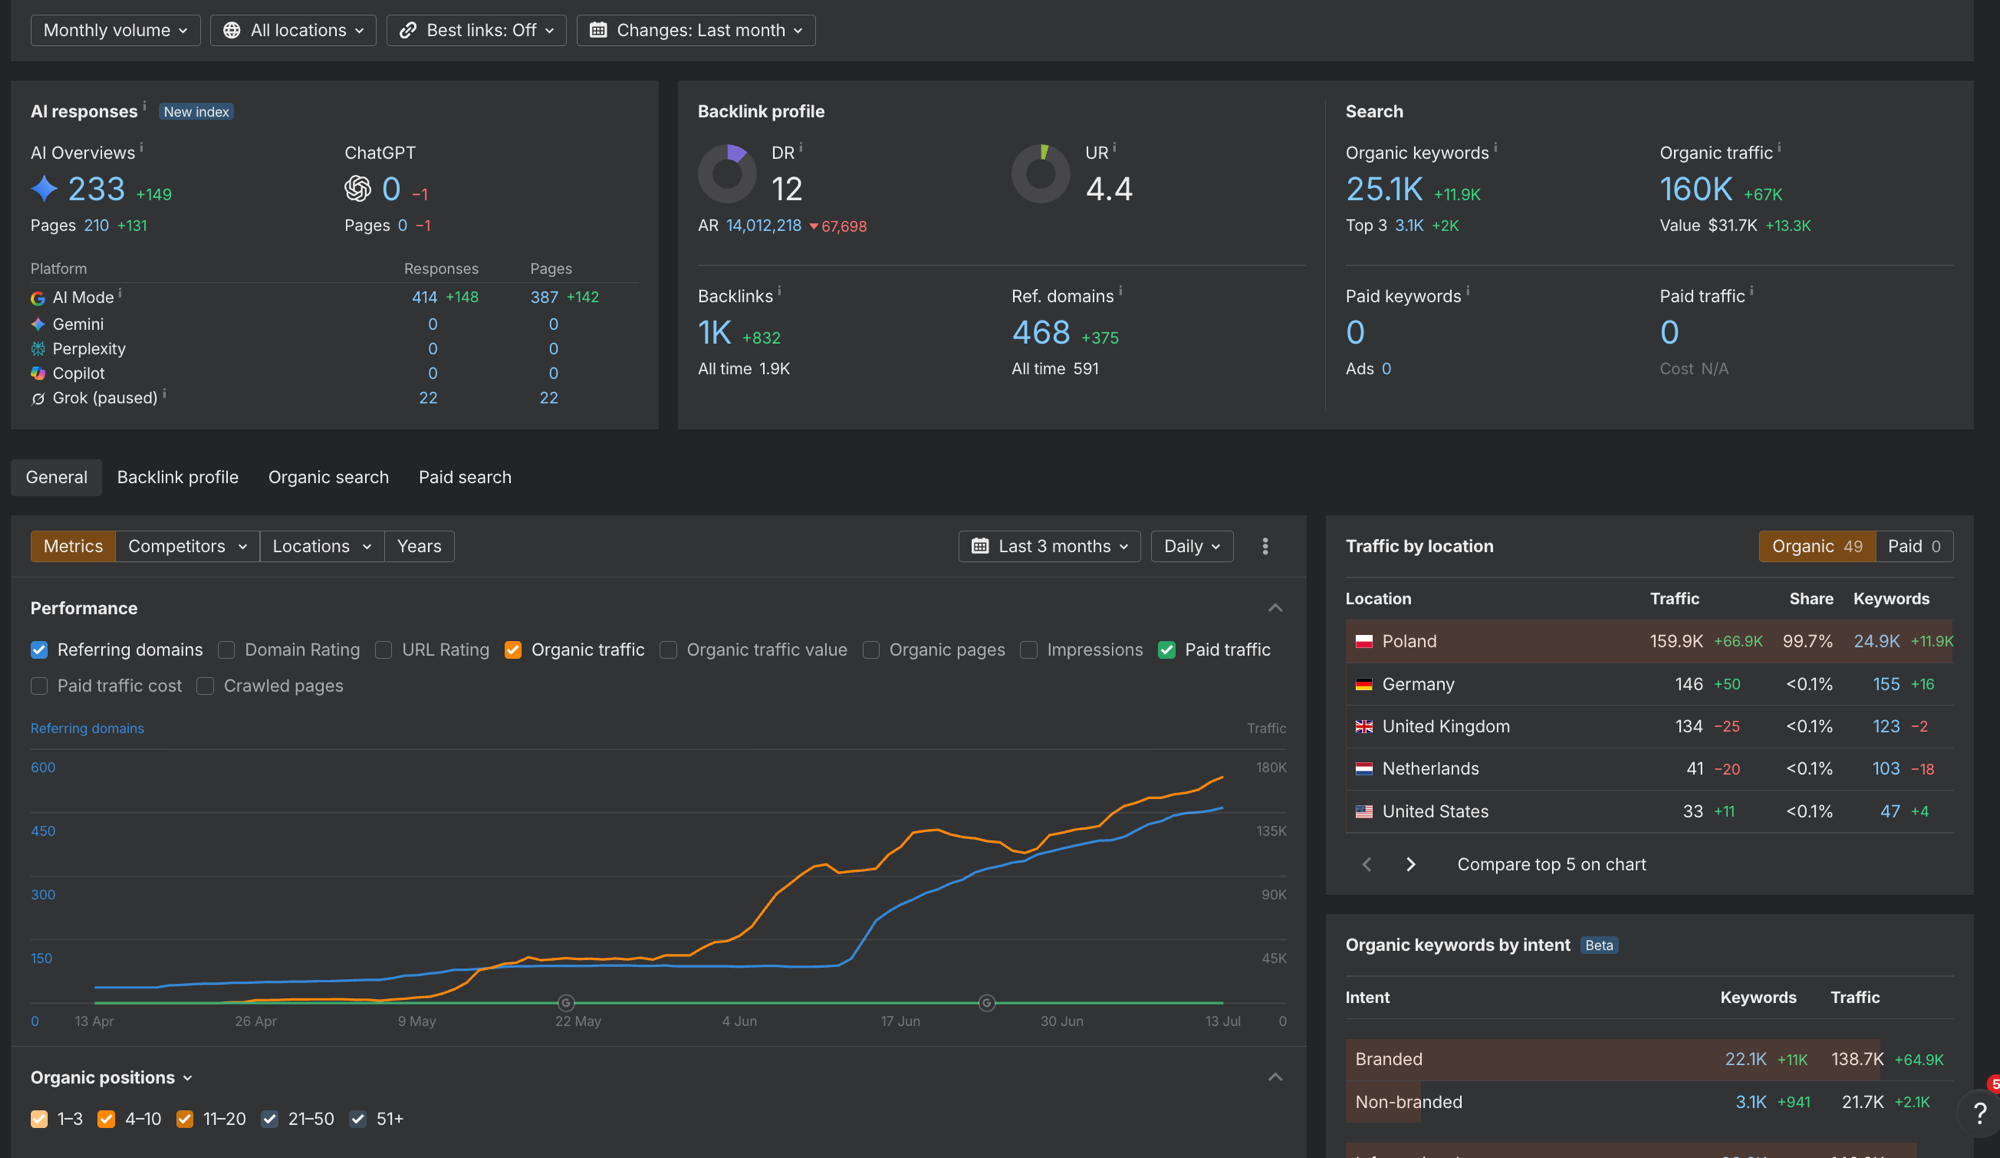The image size is (2000, 1158).
Task: Enable the URL Rating checkbox
Action: [x=384, y=650]
